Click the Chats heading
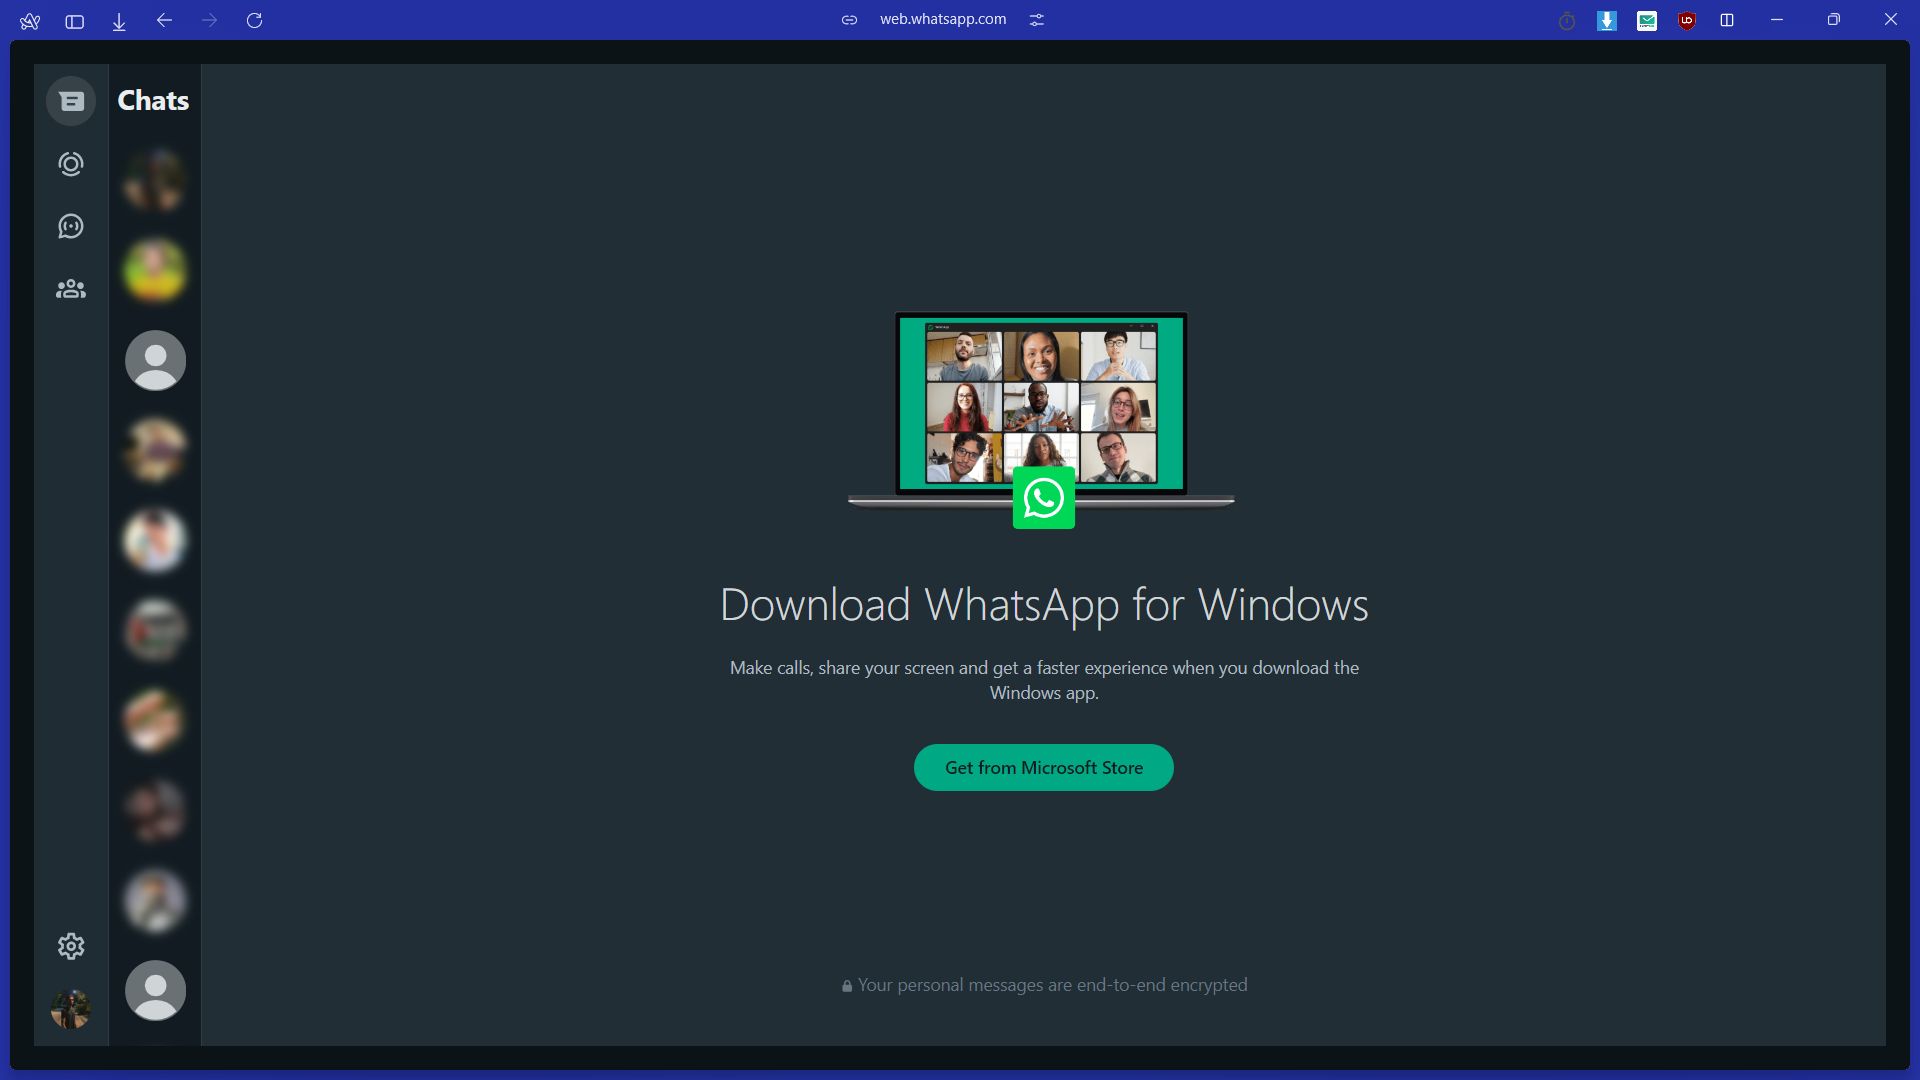The height and width of the screenshot is (1080, 1920). coord(153,100)
